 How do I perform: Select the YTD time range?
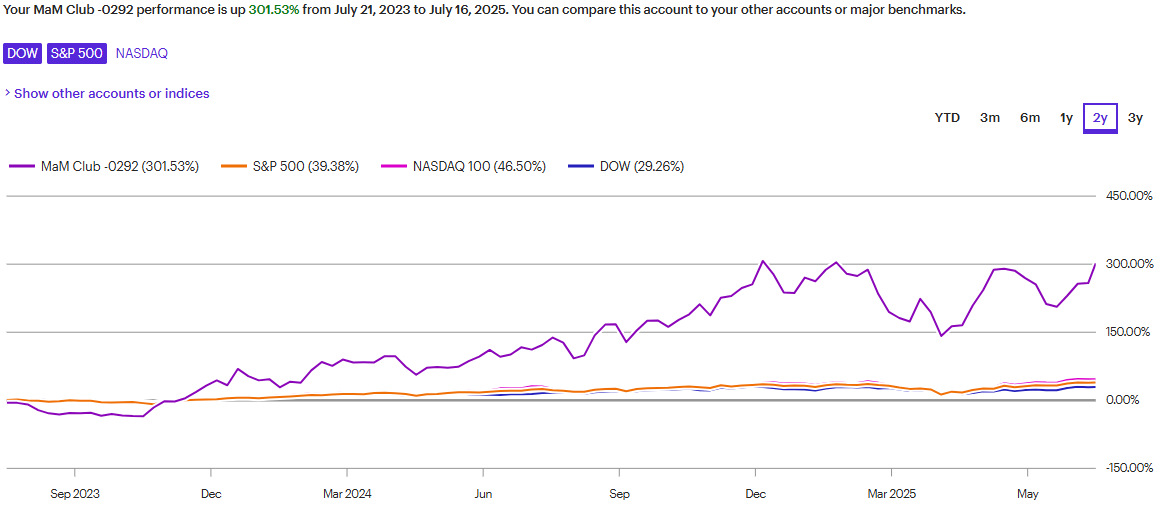click(x=947, y=118)
